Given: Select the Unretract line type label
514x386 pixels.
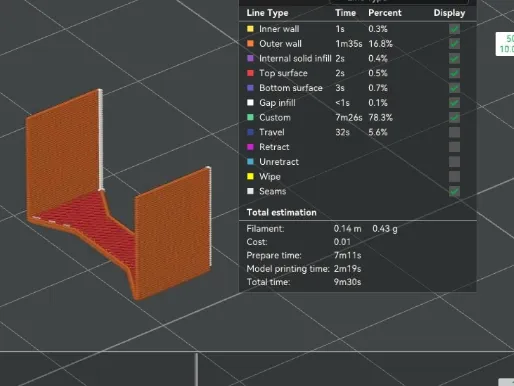Looking at the screenshot, I should point(279,162).
